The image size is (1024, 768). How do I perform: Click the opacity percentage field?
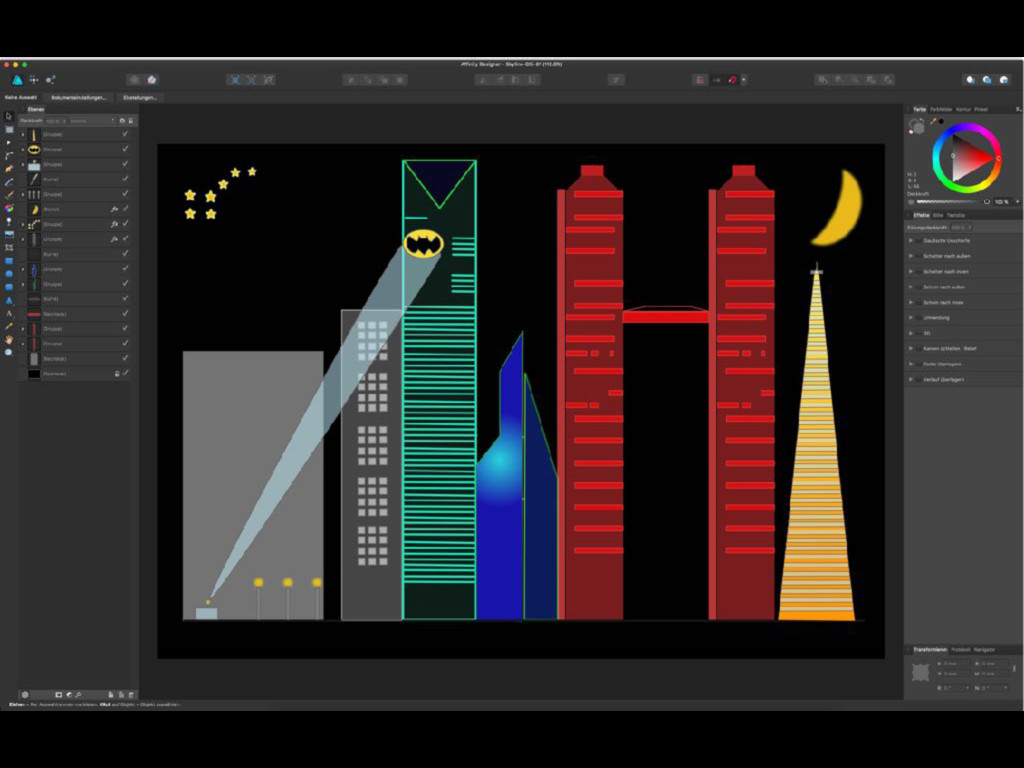tap(1002, 202)
